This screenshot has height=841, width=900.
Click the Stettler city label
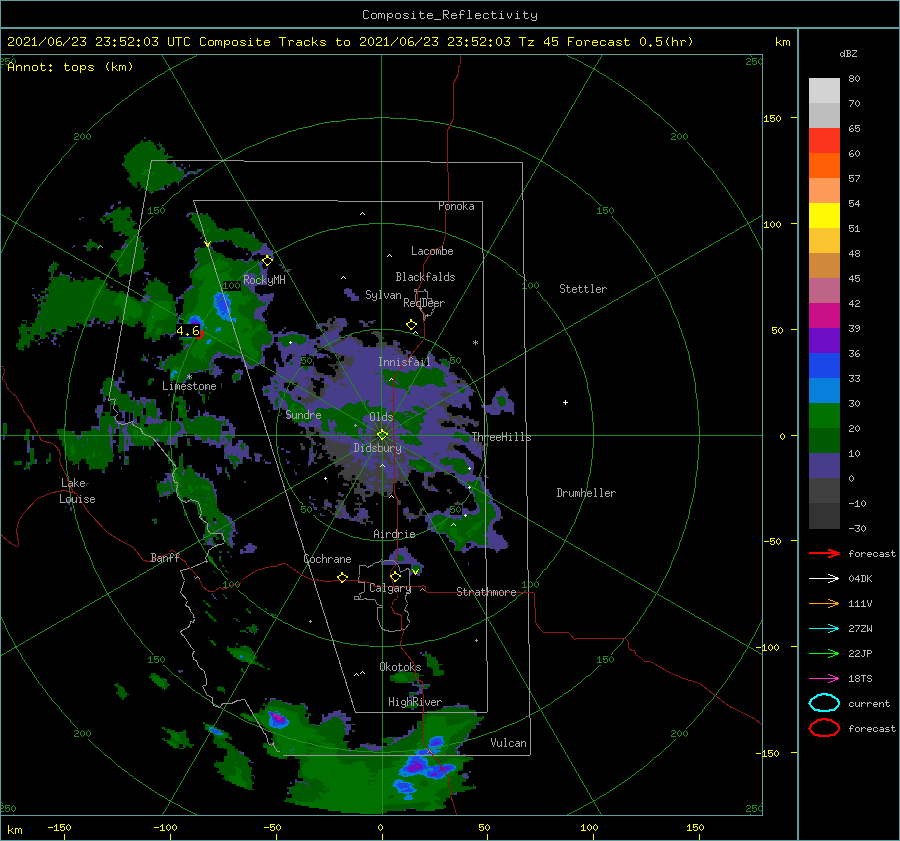pos(583,289)
